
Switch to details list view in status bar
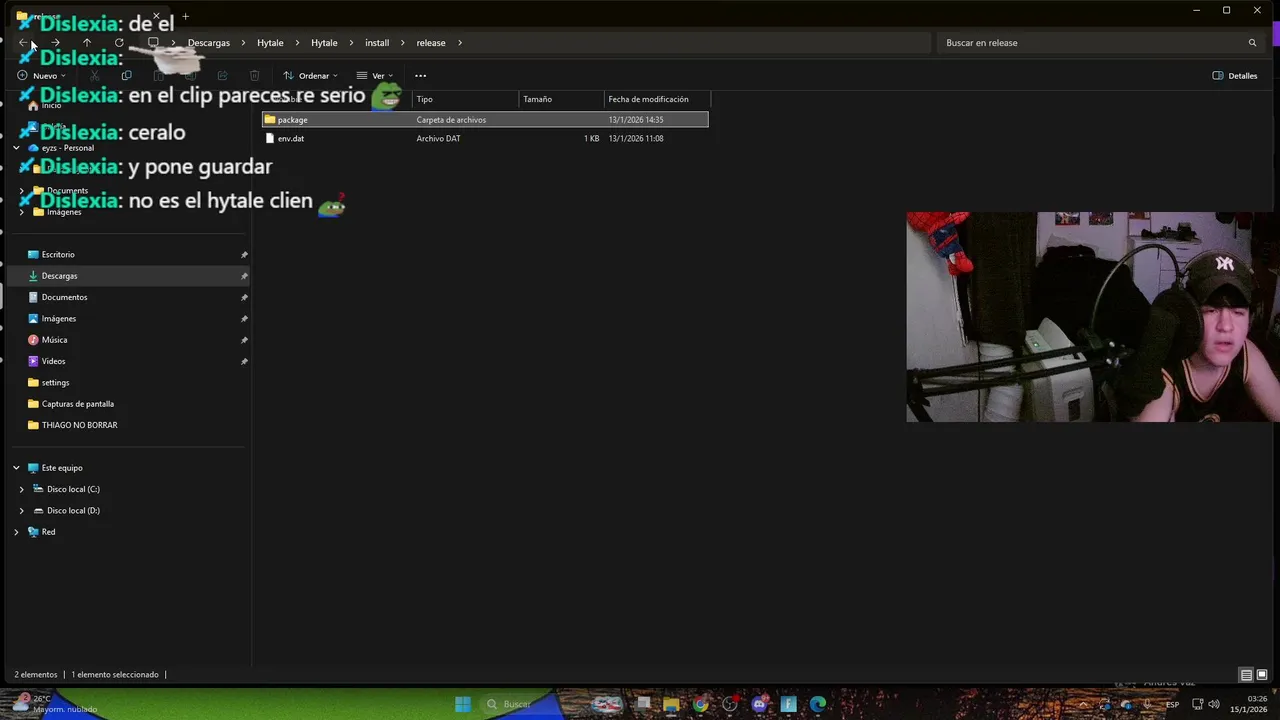point(1246,675)
